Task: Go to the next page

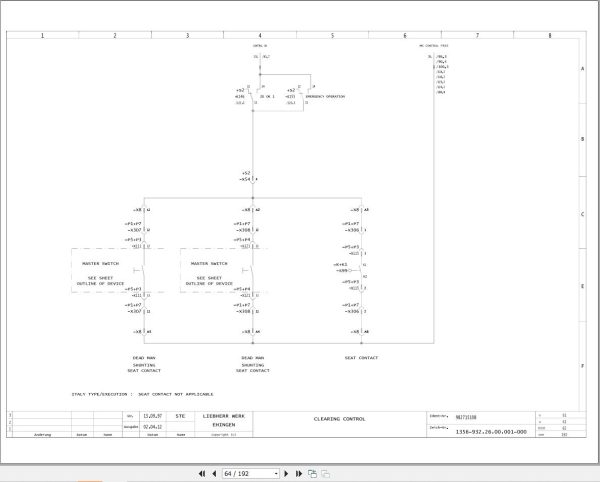Action: coord(286,474)
